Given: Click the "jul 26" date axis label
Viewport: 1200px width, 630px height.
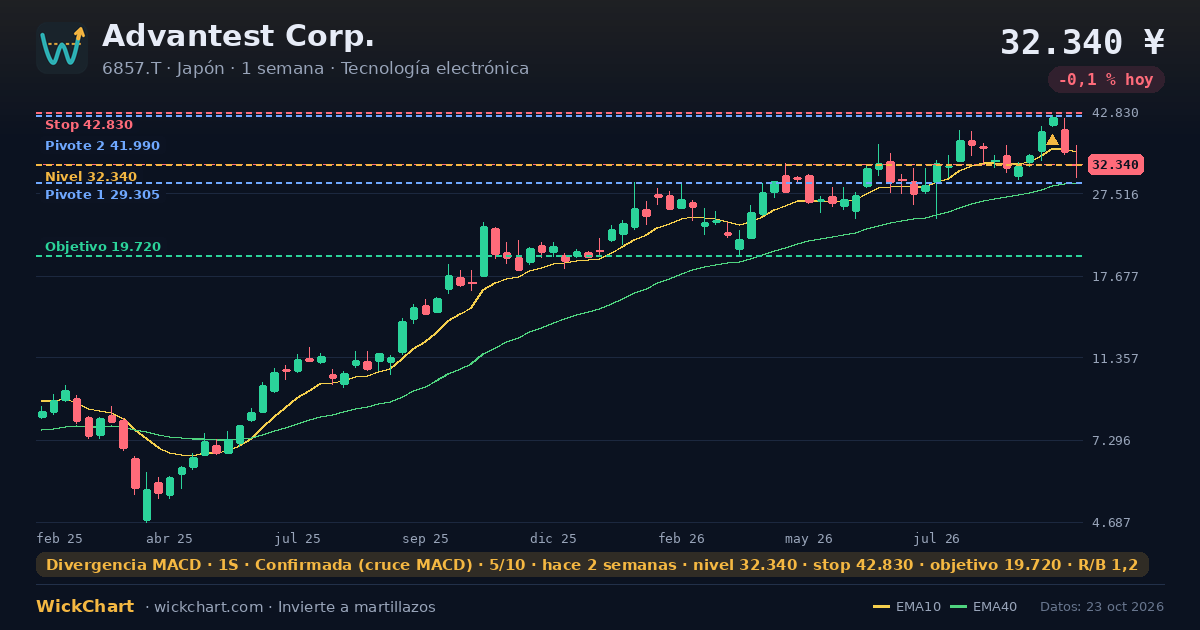Looking at the screenshot, I should pos(937,538).
